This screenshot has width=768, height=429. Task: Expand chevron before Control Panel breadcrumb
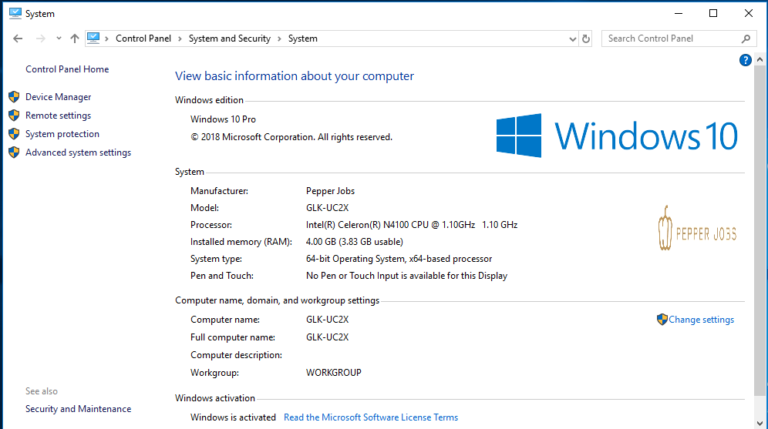106,39
